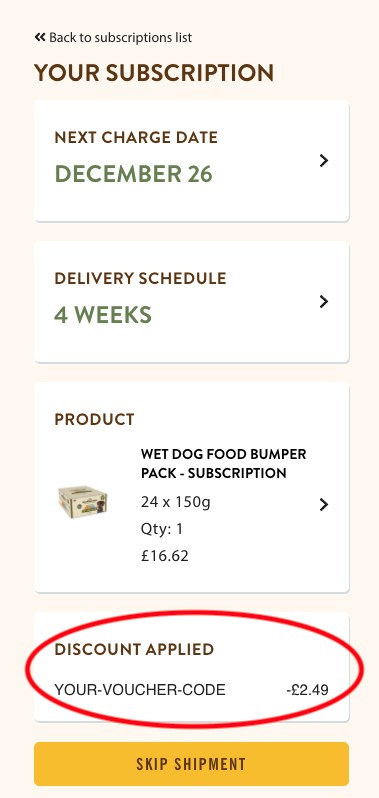
Task: Click the 24 x 150g pack size
Action: point(176,503)
